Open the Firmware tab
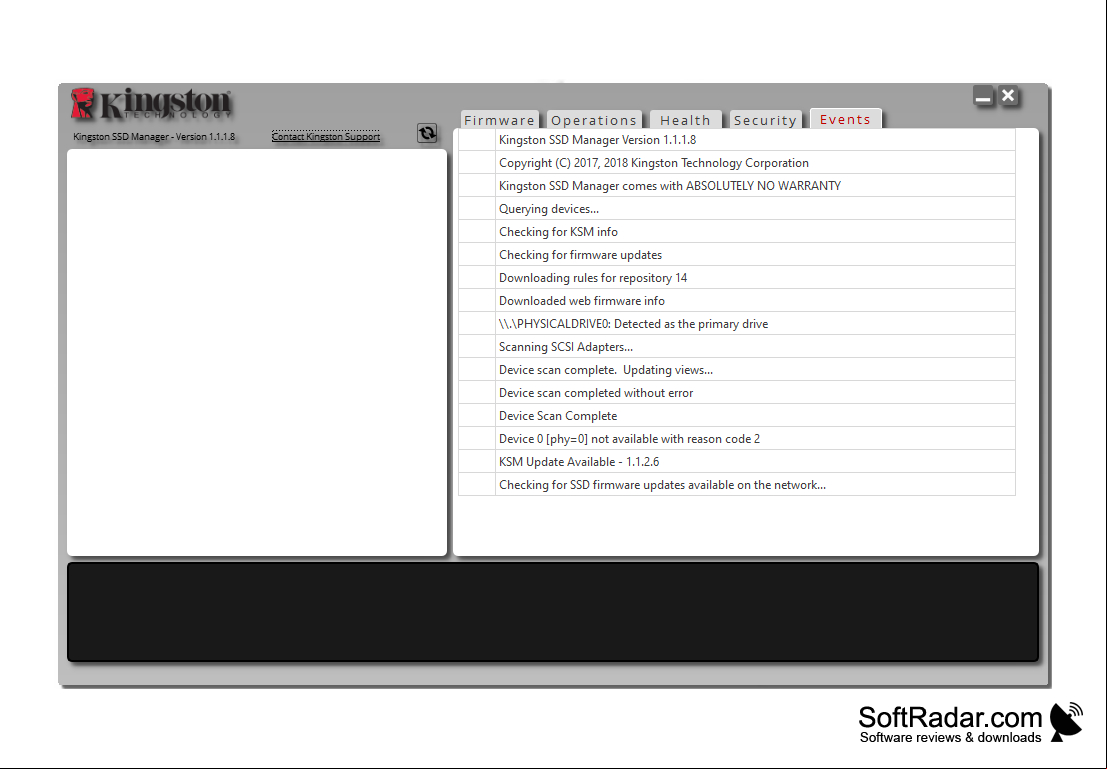The width and height of the screenshot is (1107, 769). (499, 120)
